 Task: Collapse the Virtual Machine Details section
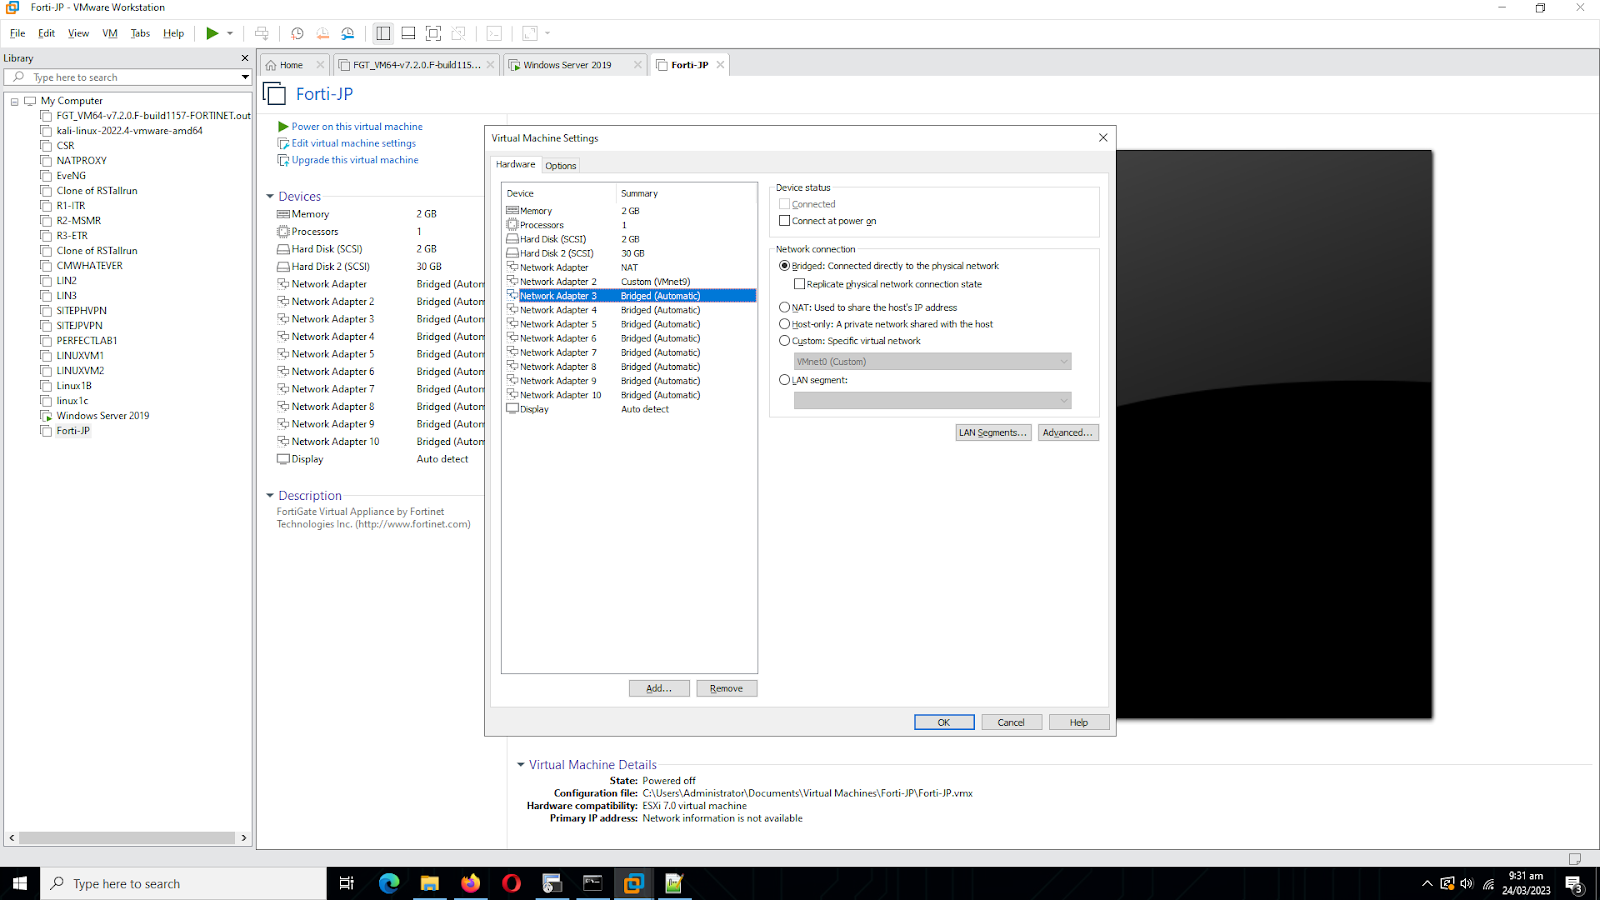point(521,765)
